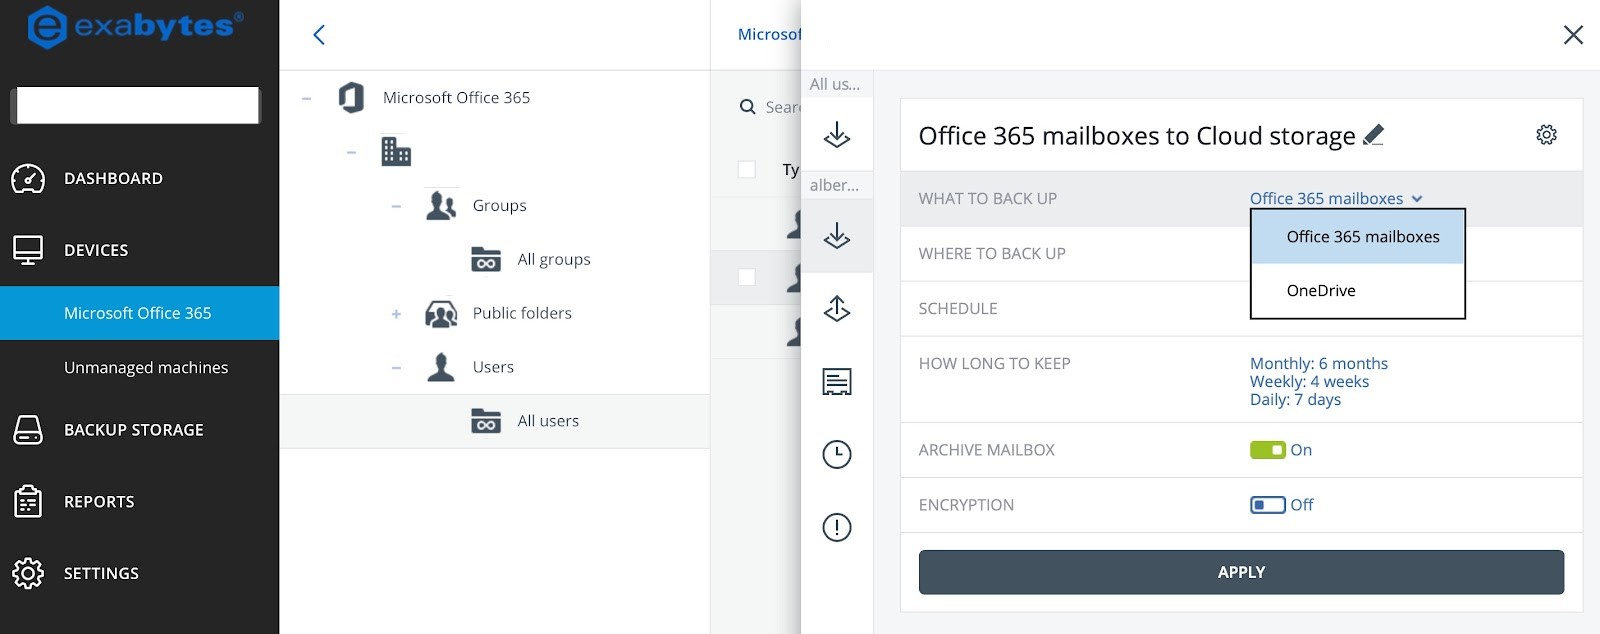Click the Backup Storage drive icon
The width and height of the screenshot is (1600, 634).
(x=28, y=430)
